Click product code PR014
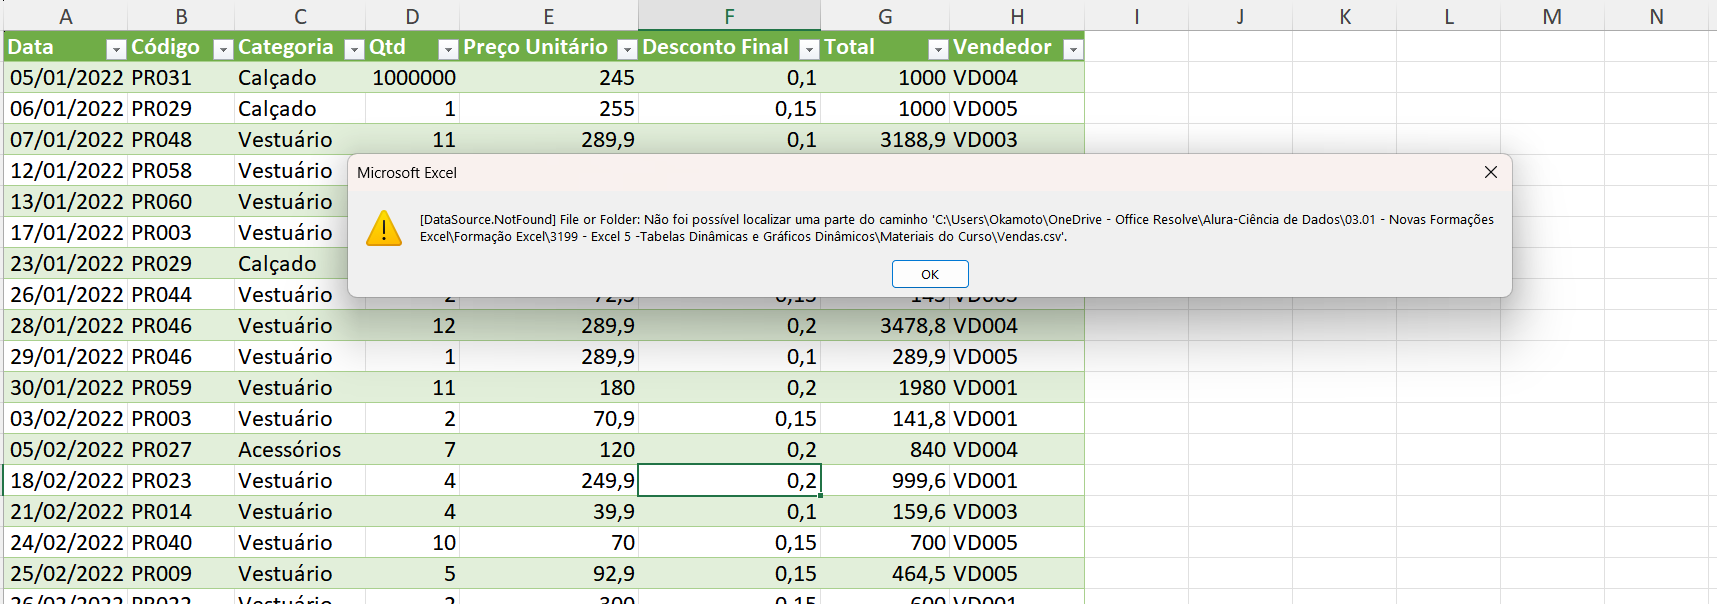The image size is (1717, 604). point(181,512)
